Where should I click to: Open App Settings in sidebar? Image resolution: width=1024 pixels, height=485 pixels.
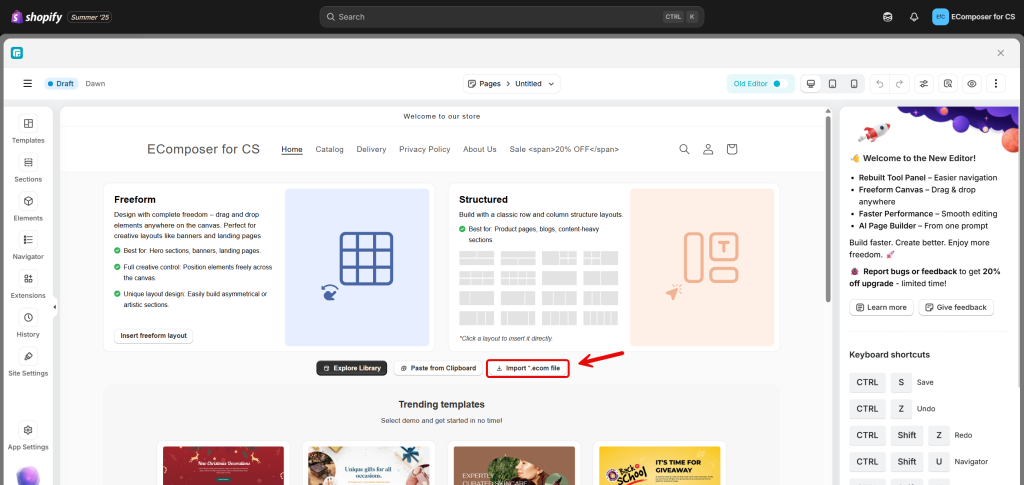pos(28,437)
